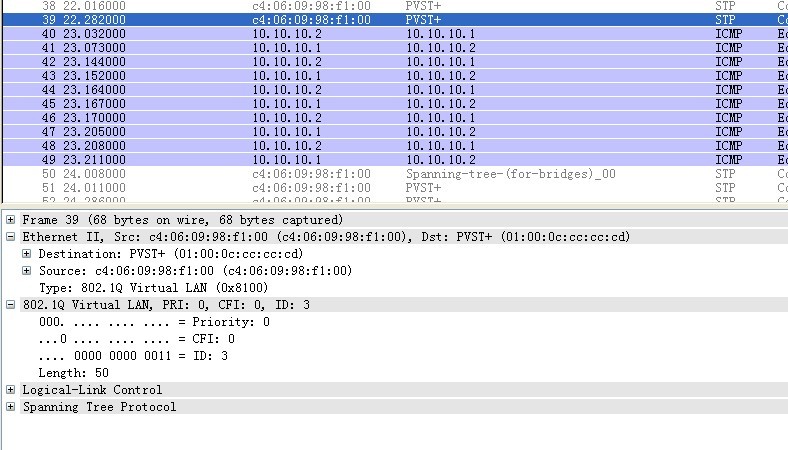
Task: Expand the Spanning Tree Protocol section
Action: 10,407
